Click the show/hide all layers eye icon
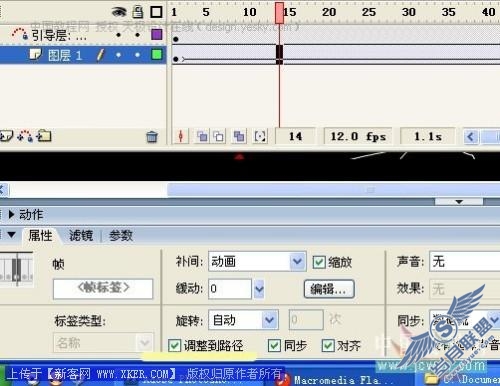 (119, 12)
